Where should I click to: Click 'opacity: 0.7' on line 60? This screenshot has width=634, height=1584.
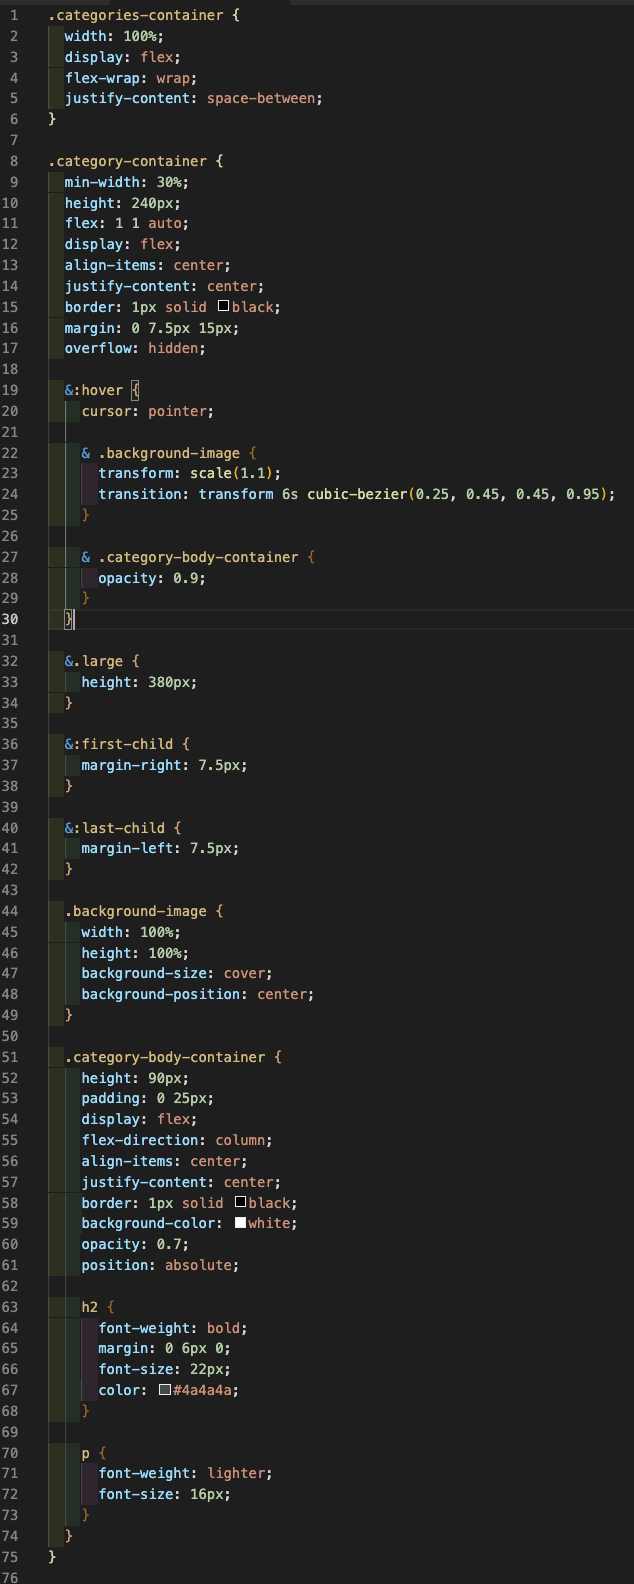(x=136, y=1244)
